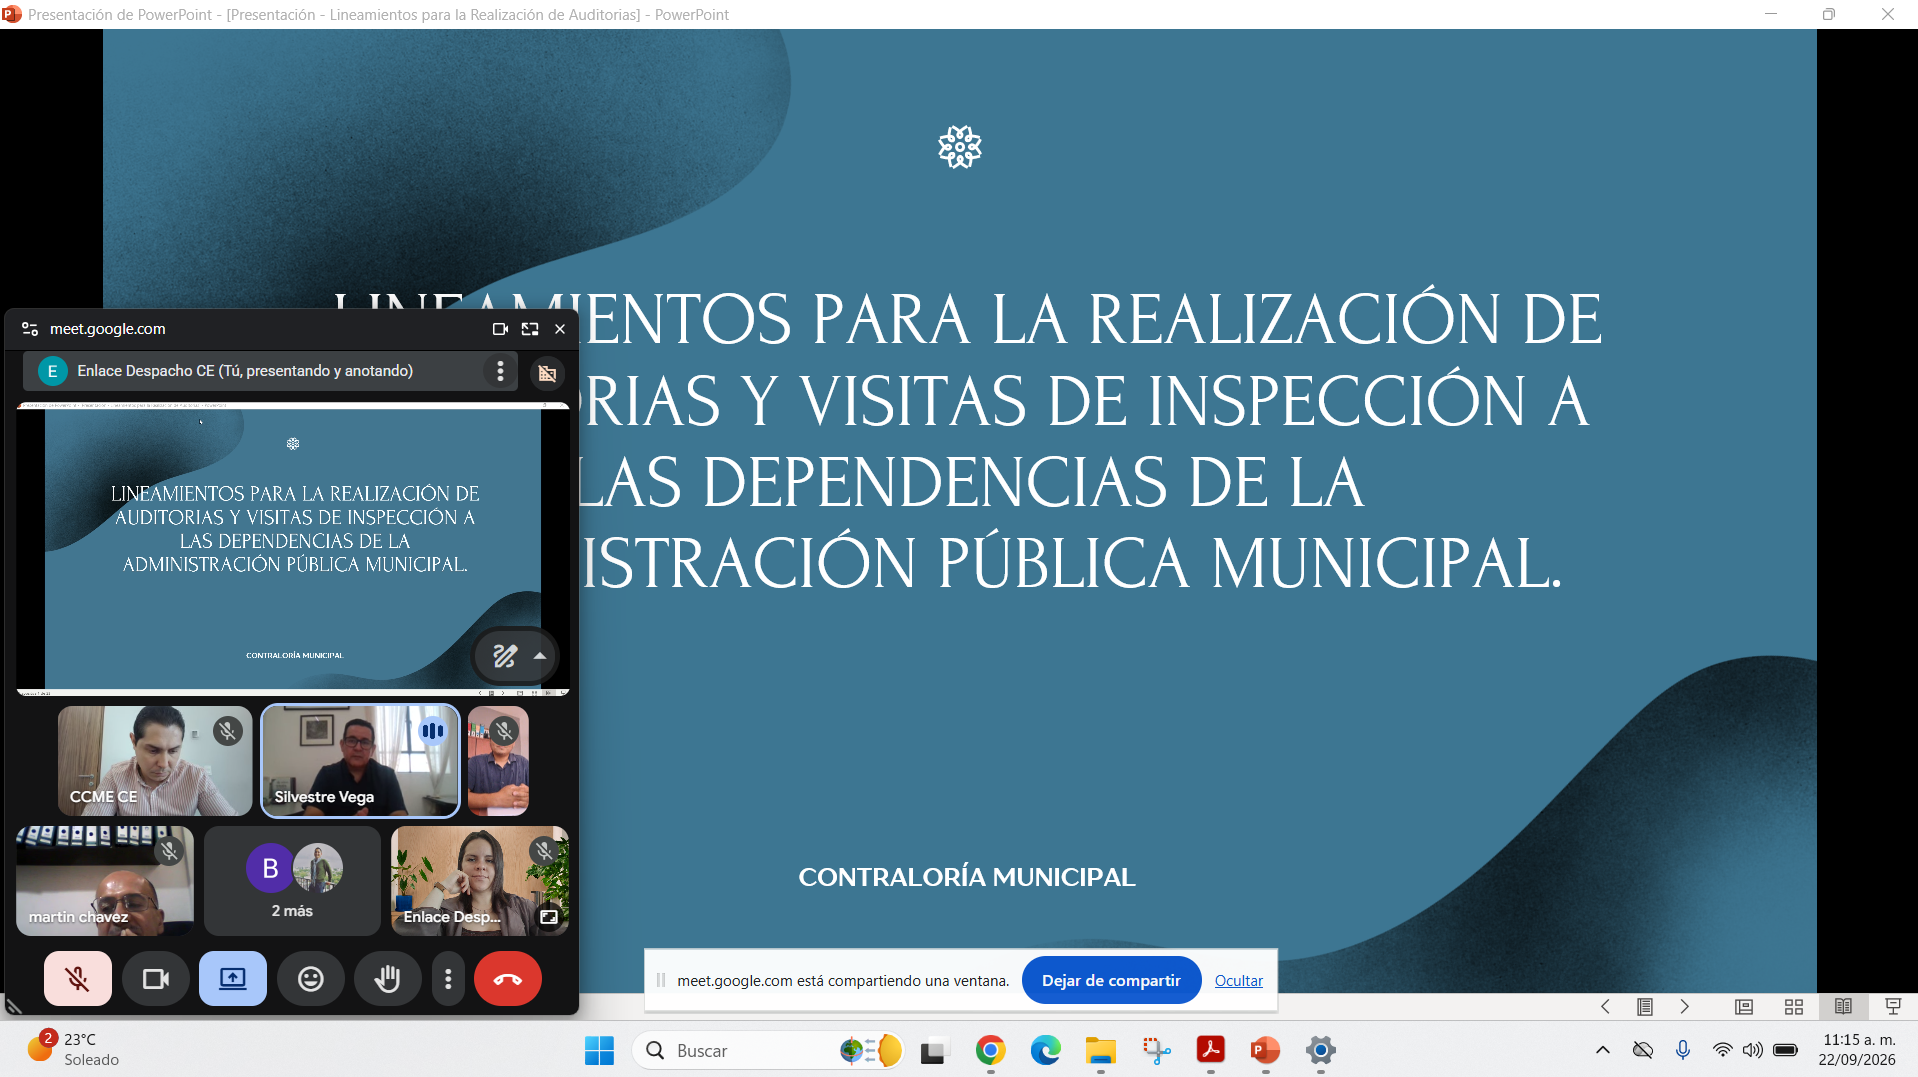Screen dimensions: 1918x1077
Task: Open options for Enlace Despacho CE presenter
Action: tap(500, 371)
